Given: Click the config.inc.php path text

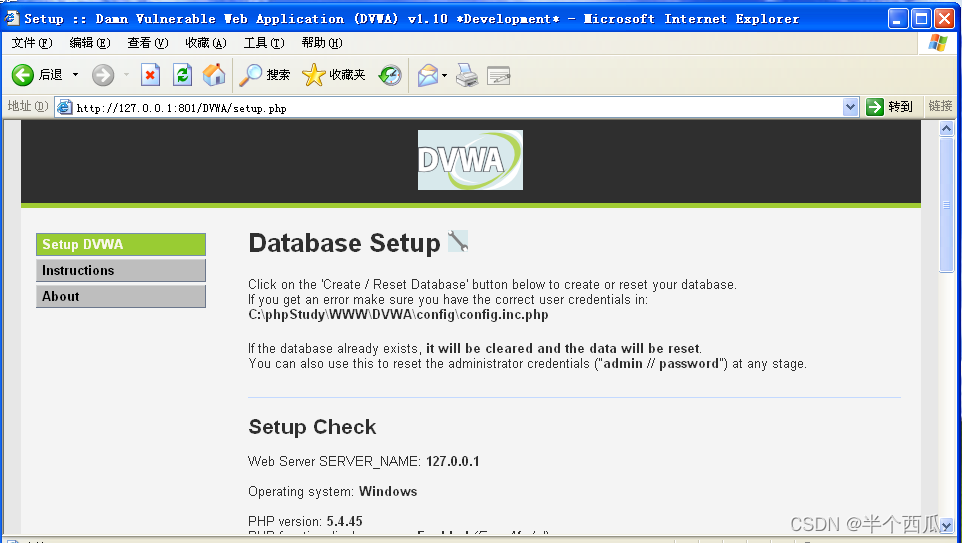Looking at the screenshot, I should pos(398,315).
